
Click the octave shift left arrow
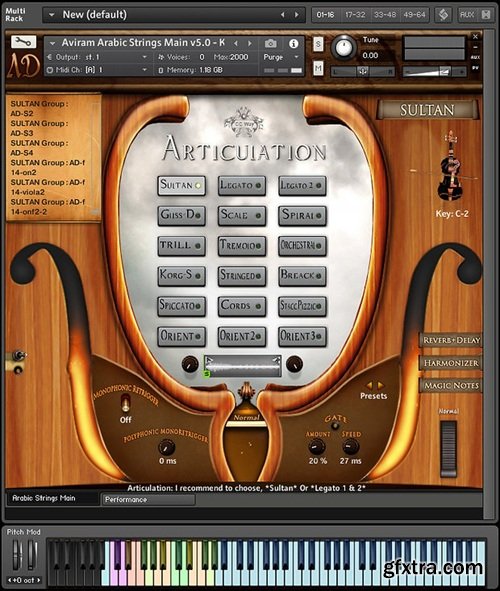[x=10, y=580]
